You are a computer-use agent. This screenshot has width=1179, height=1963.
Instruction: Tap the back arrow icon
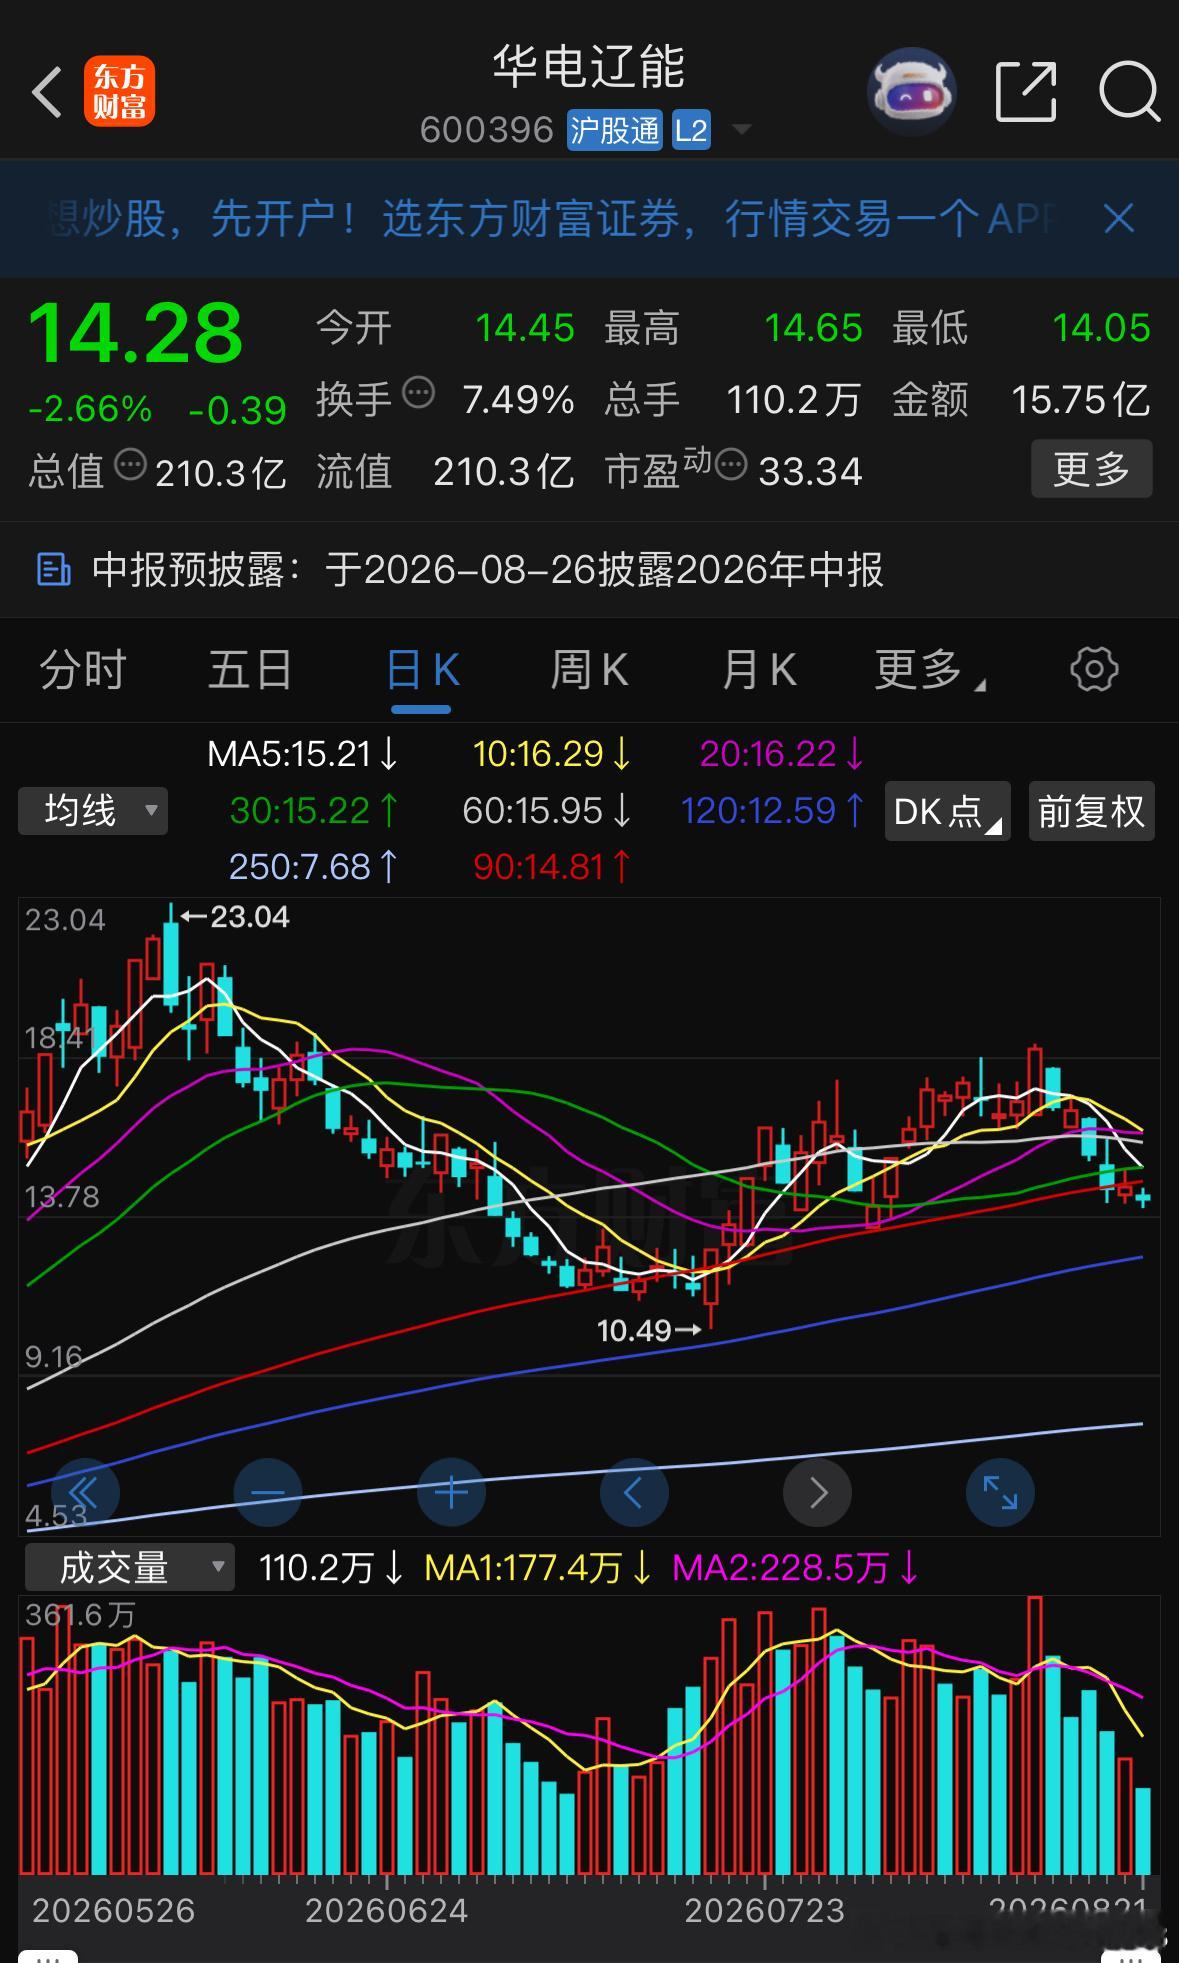(x=47, y=92)
